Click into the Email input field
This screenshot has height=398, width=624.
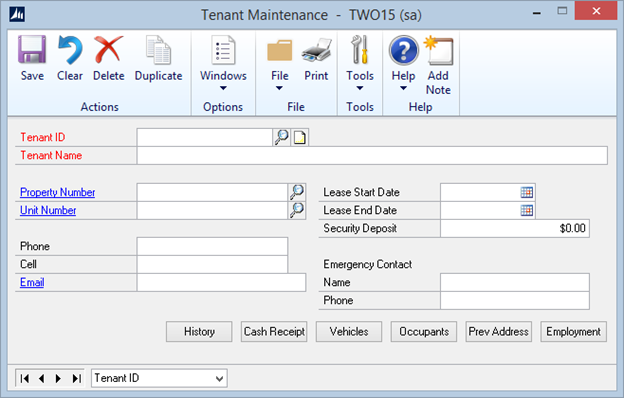tap(221, 282)
